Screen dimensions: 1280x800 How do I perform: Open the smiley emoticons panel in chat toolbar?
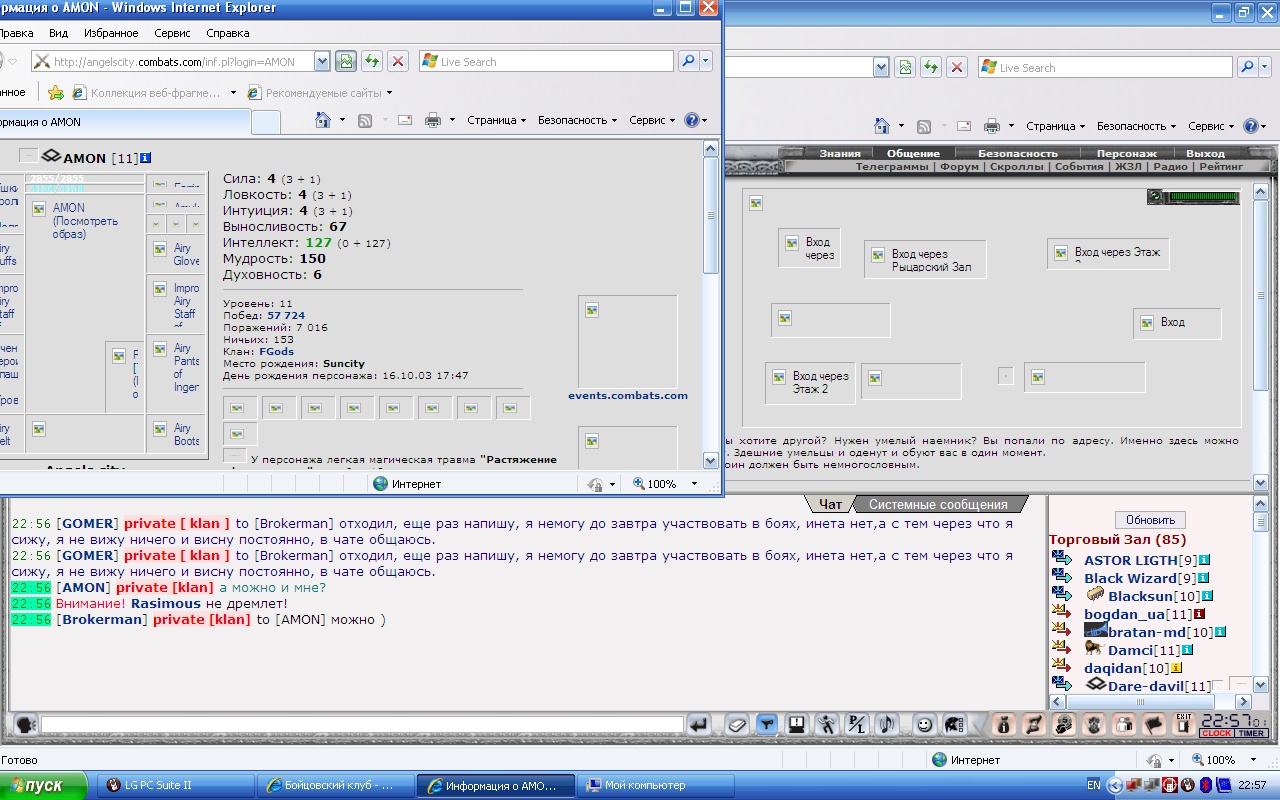click(x=925, y=724)
